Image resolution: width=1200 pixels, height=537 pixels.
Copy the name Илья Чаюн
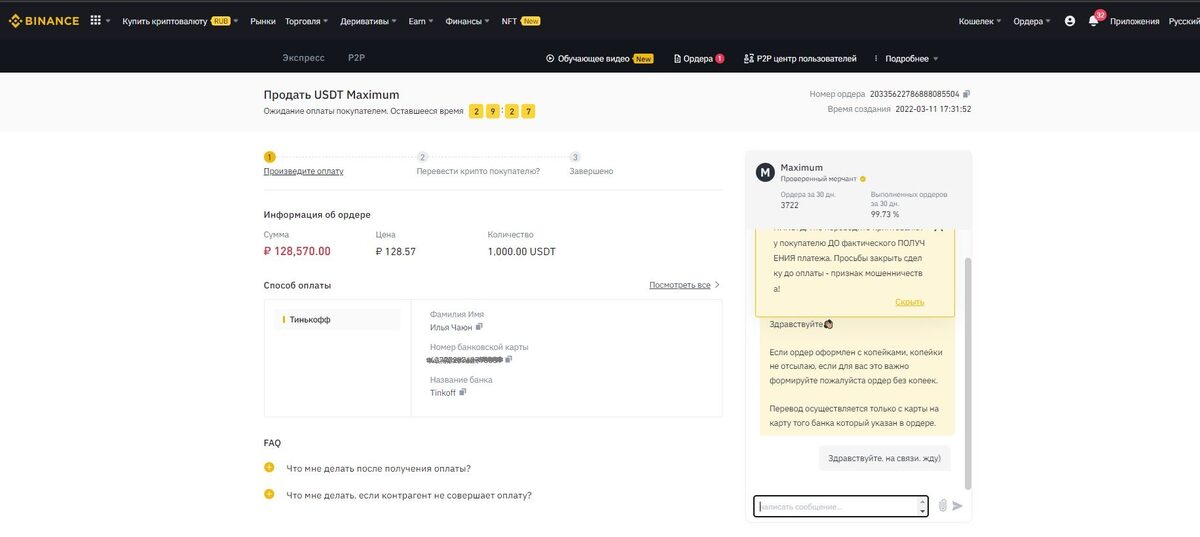coord(480,327)
